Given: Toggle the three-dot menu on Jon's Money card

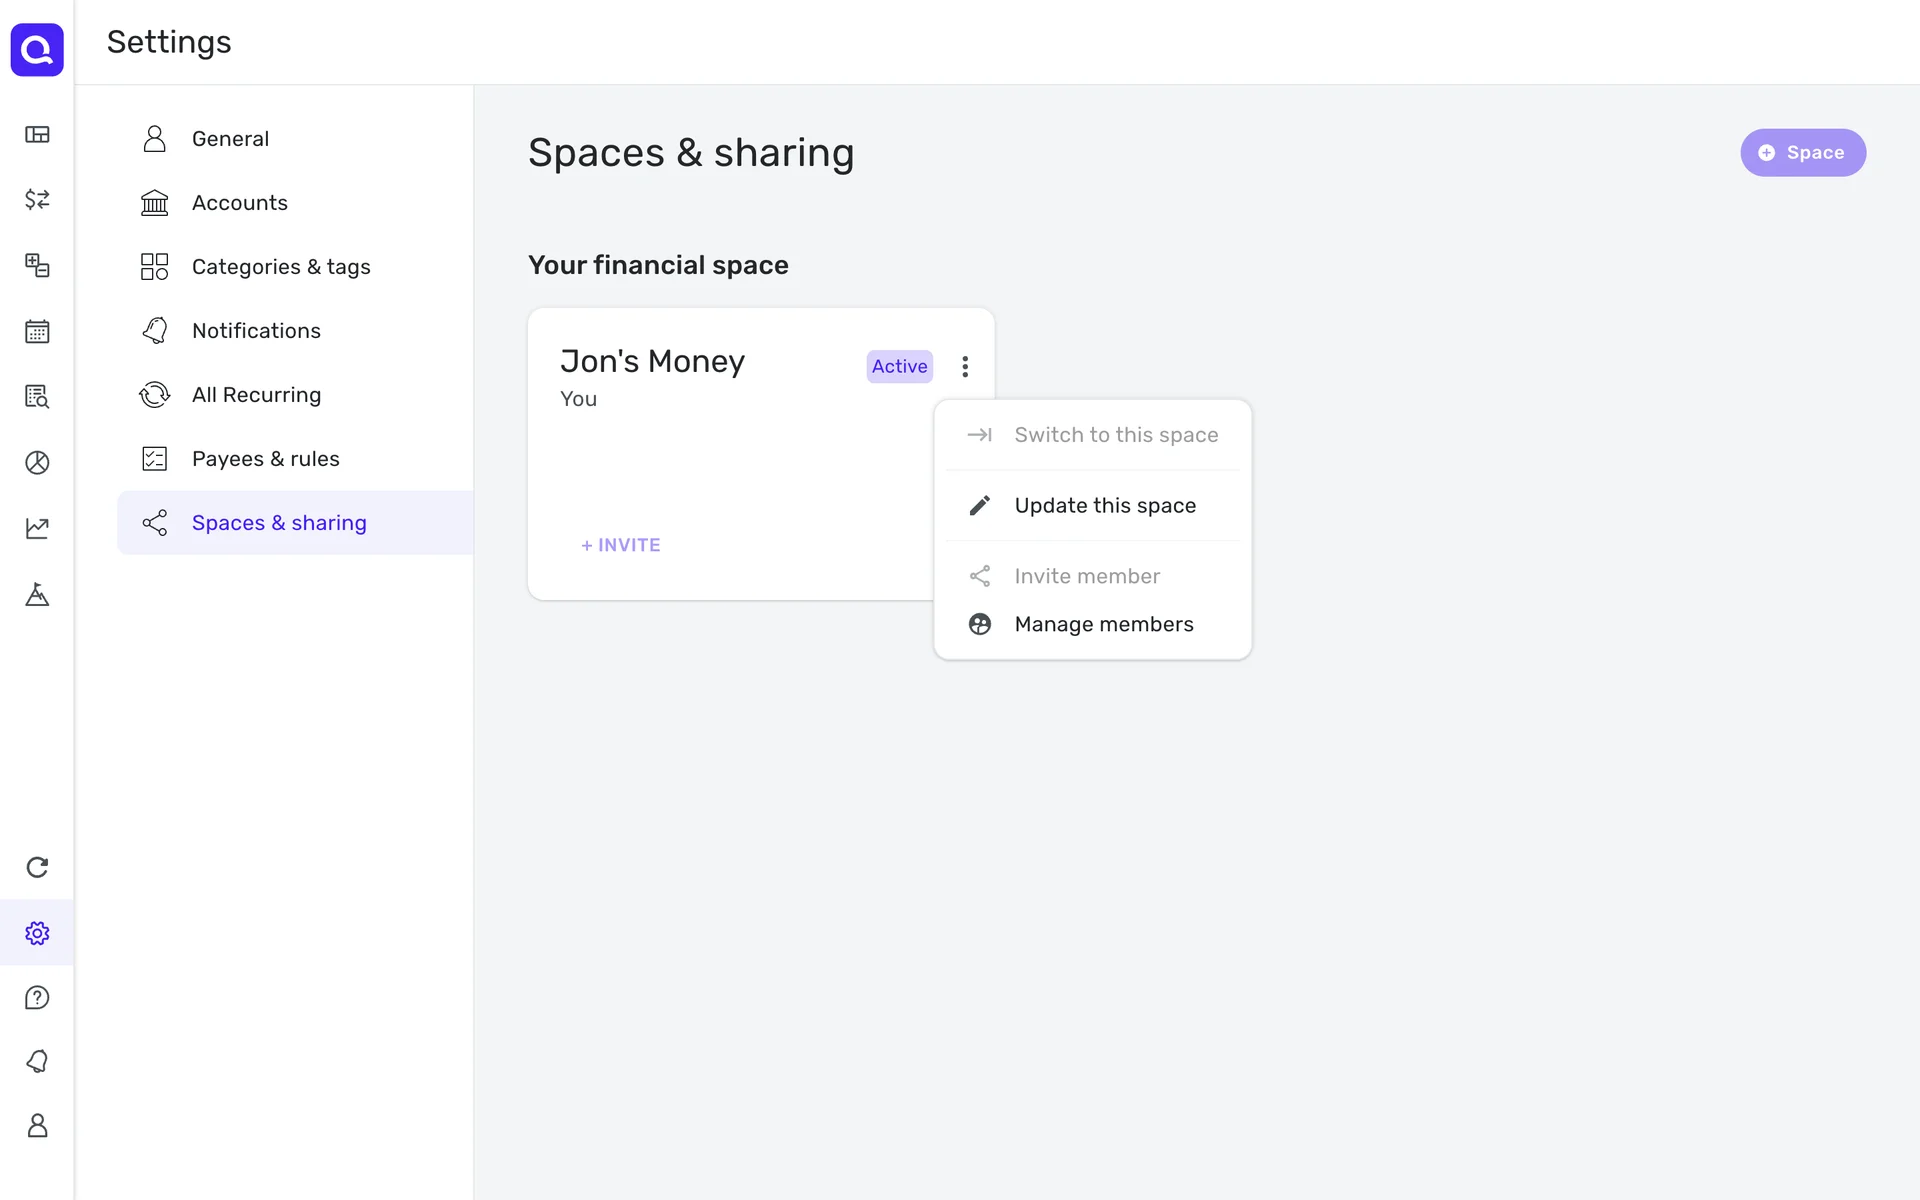Looking at the screenshot, I should (965, 367).
